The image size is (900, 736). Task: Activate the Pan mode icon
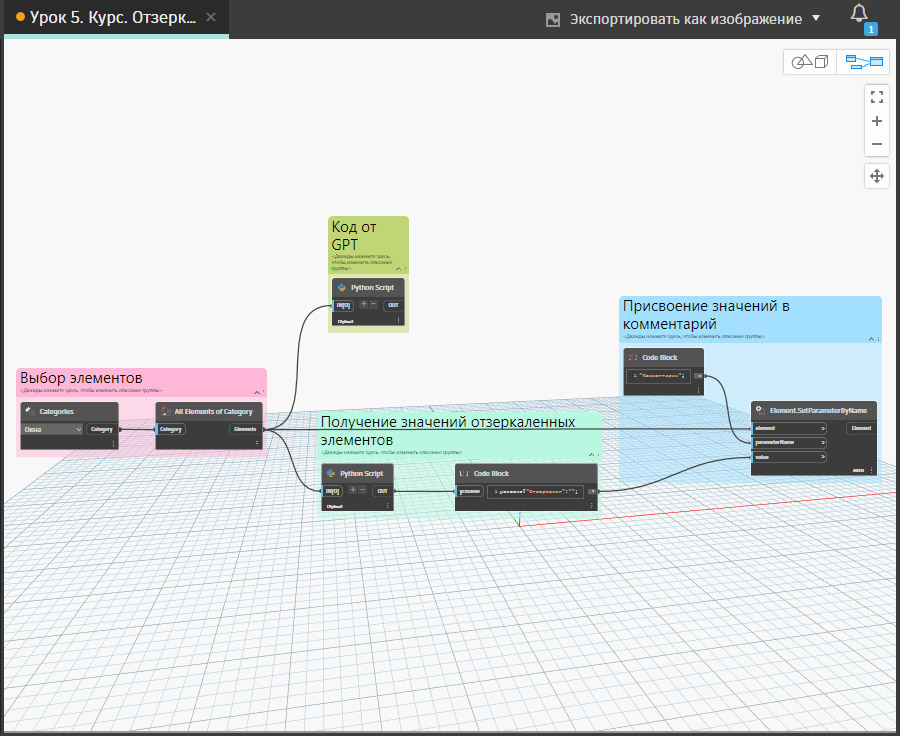click(876, 176)
